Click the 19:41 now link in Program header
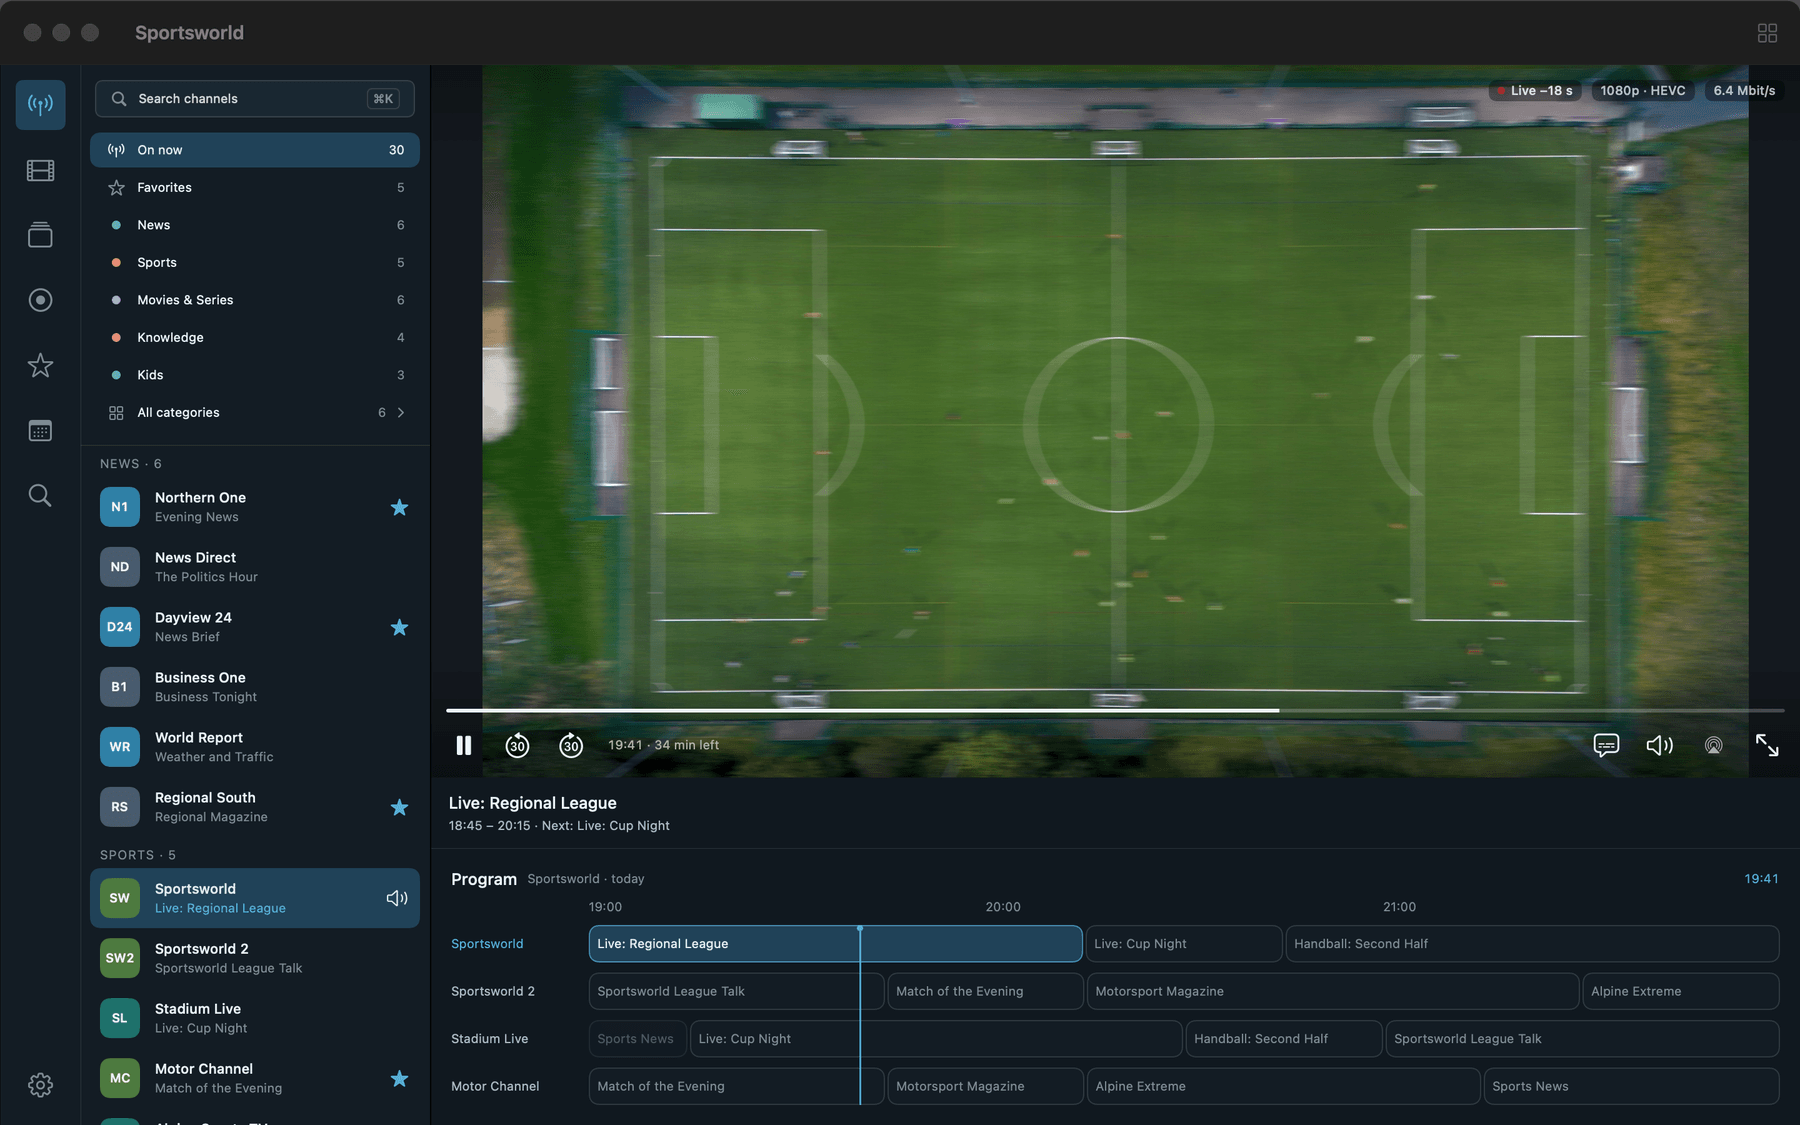The height and width of the screenshot is (1125, 1800). click(x=1761, y=879)
